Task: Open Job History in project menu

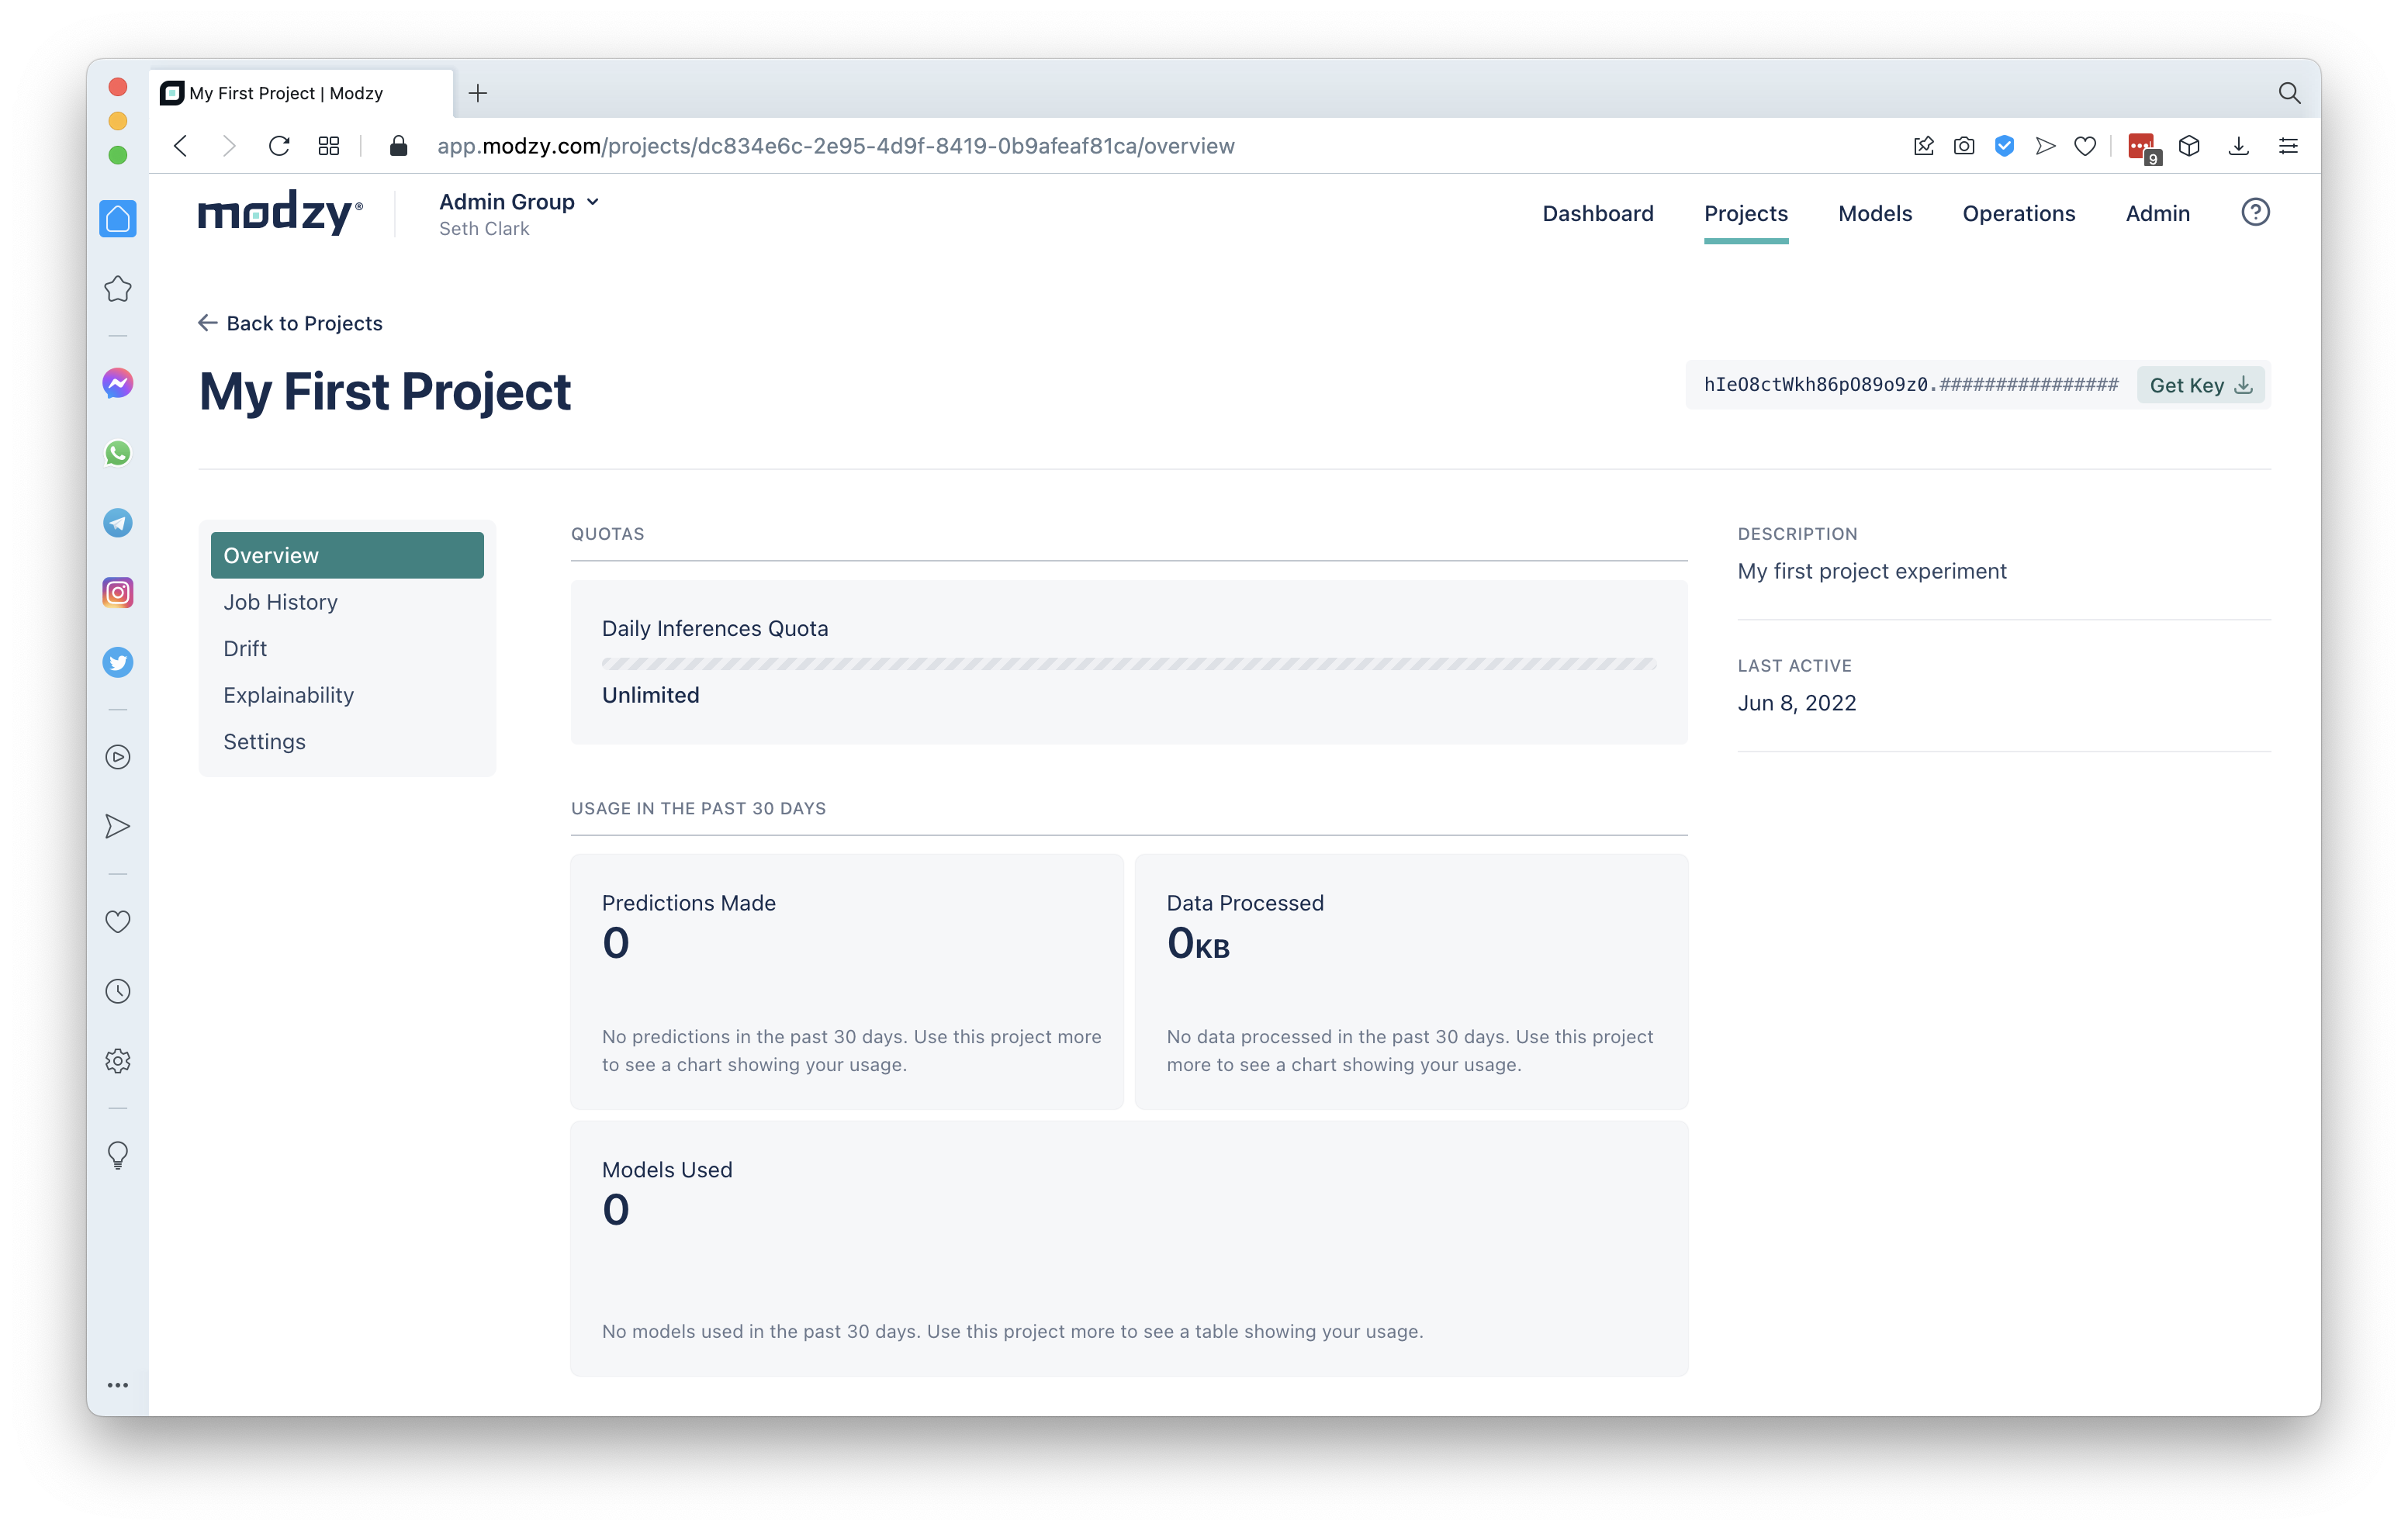Action: (x=280, y=602)
